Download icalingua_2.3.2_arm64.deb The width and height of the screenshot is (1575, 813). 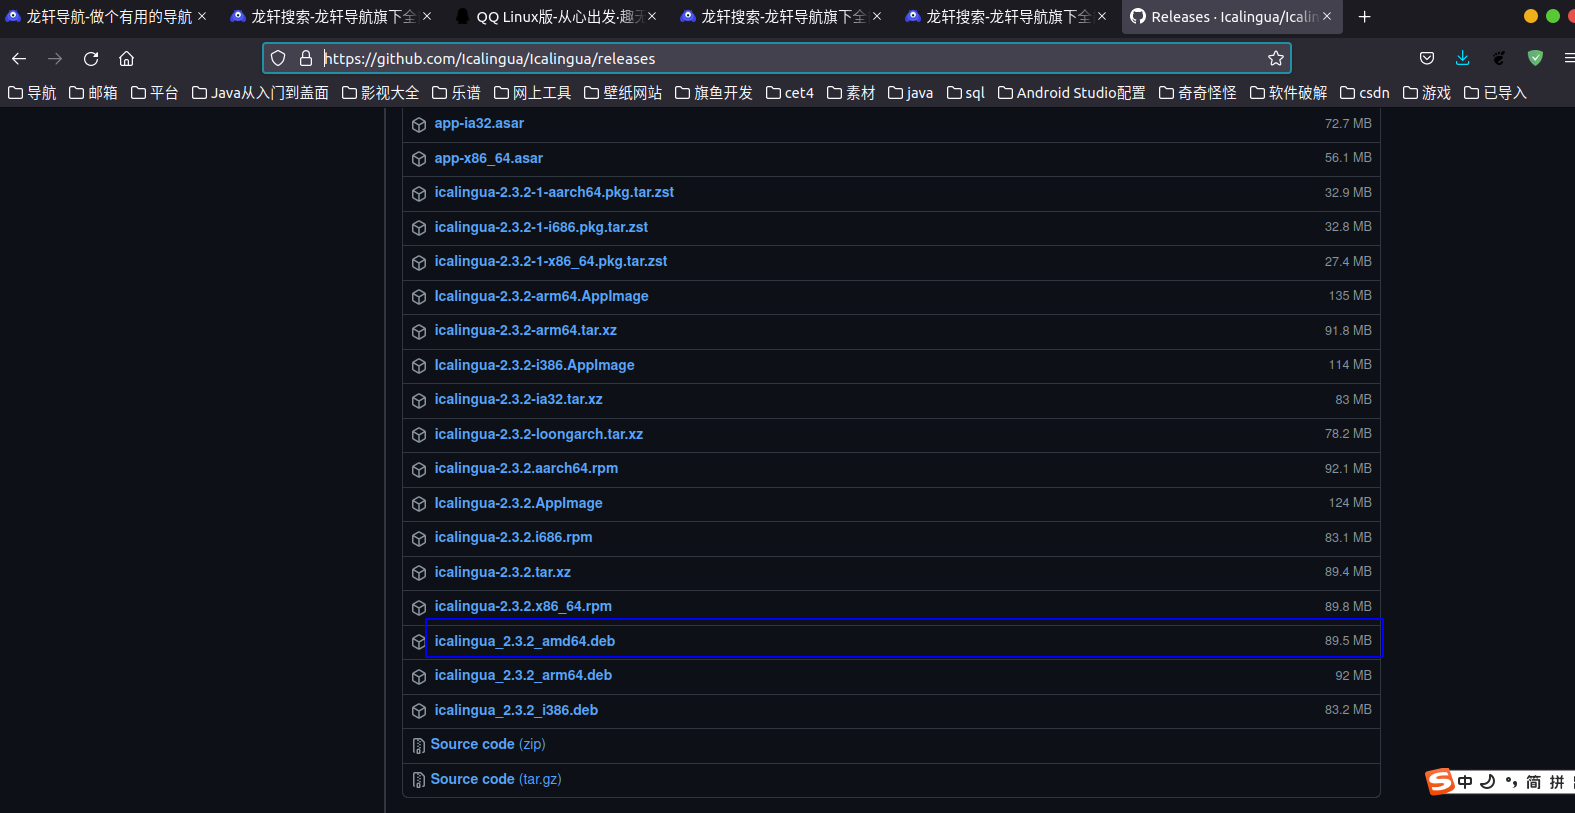pyautogui.click(x=523, y=675)
